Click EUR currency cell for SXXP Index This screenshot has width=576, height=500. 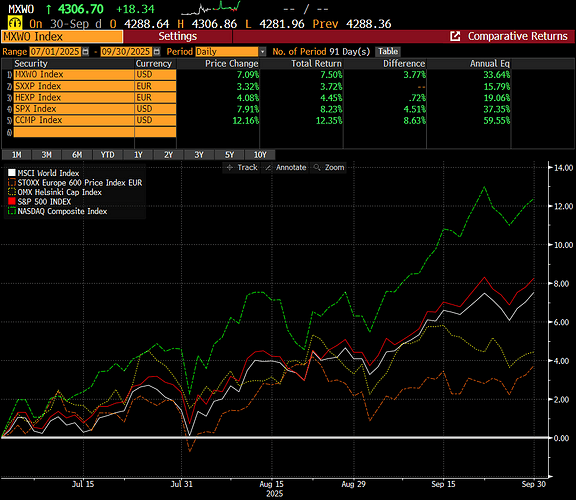point(155,86)
